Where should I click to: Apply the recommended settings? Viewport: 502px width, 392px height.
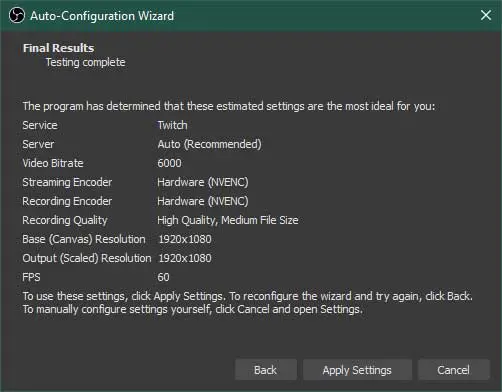point(357,370)
